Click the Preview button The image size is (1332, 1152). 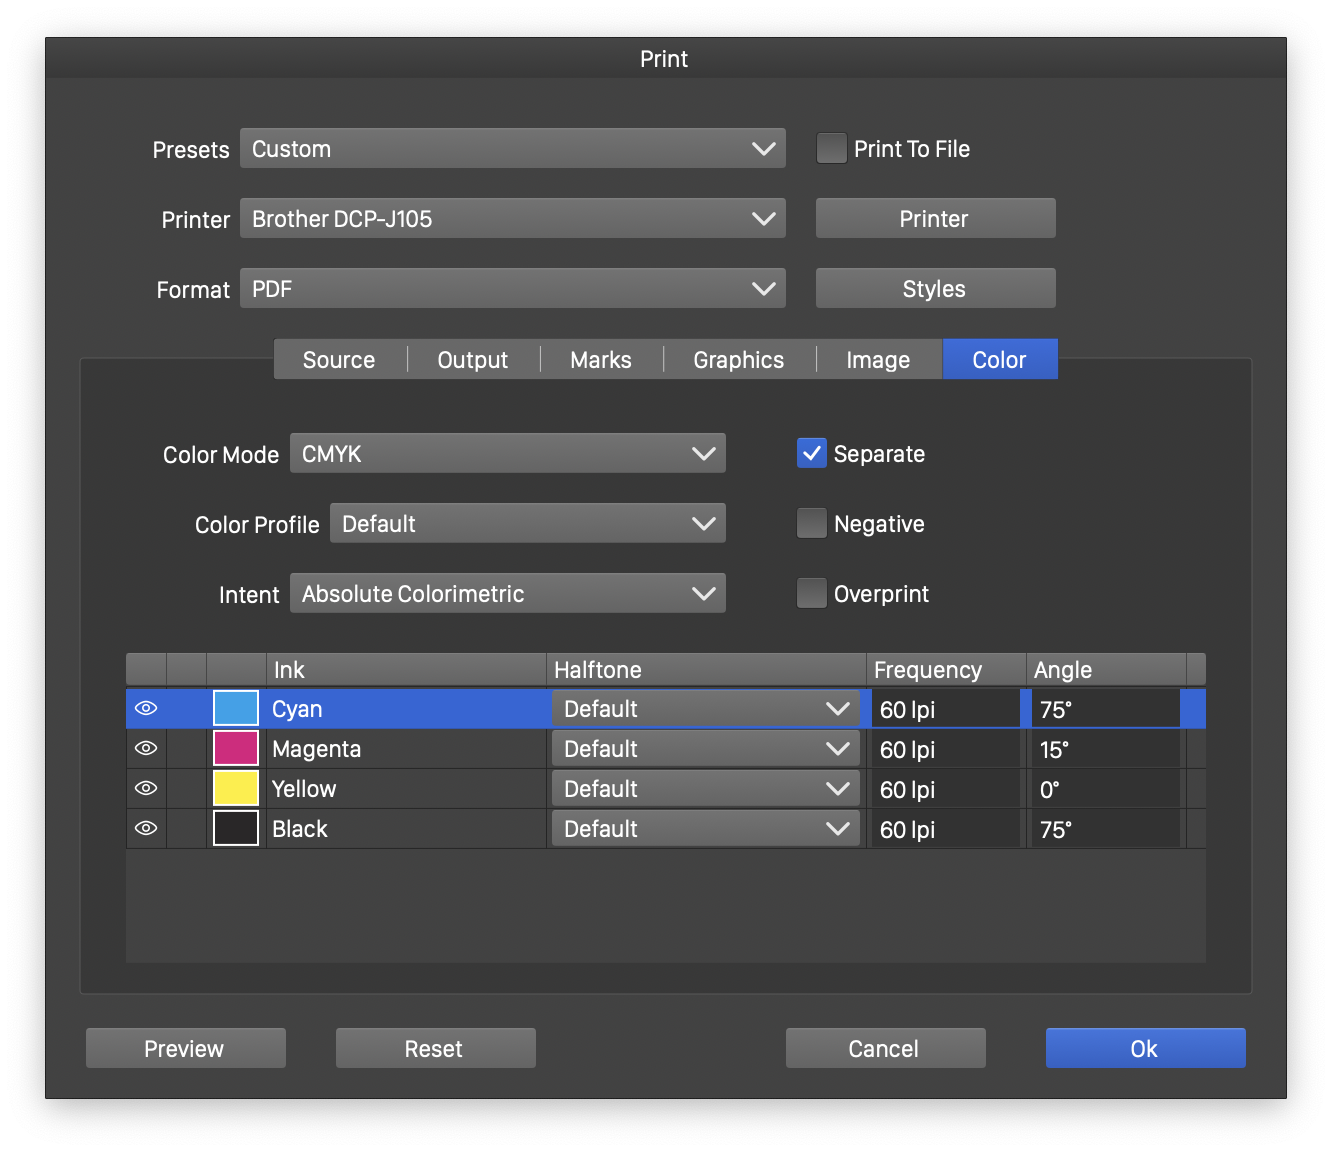point(185,1048)
